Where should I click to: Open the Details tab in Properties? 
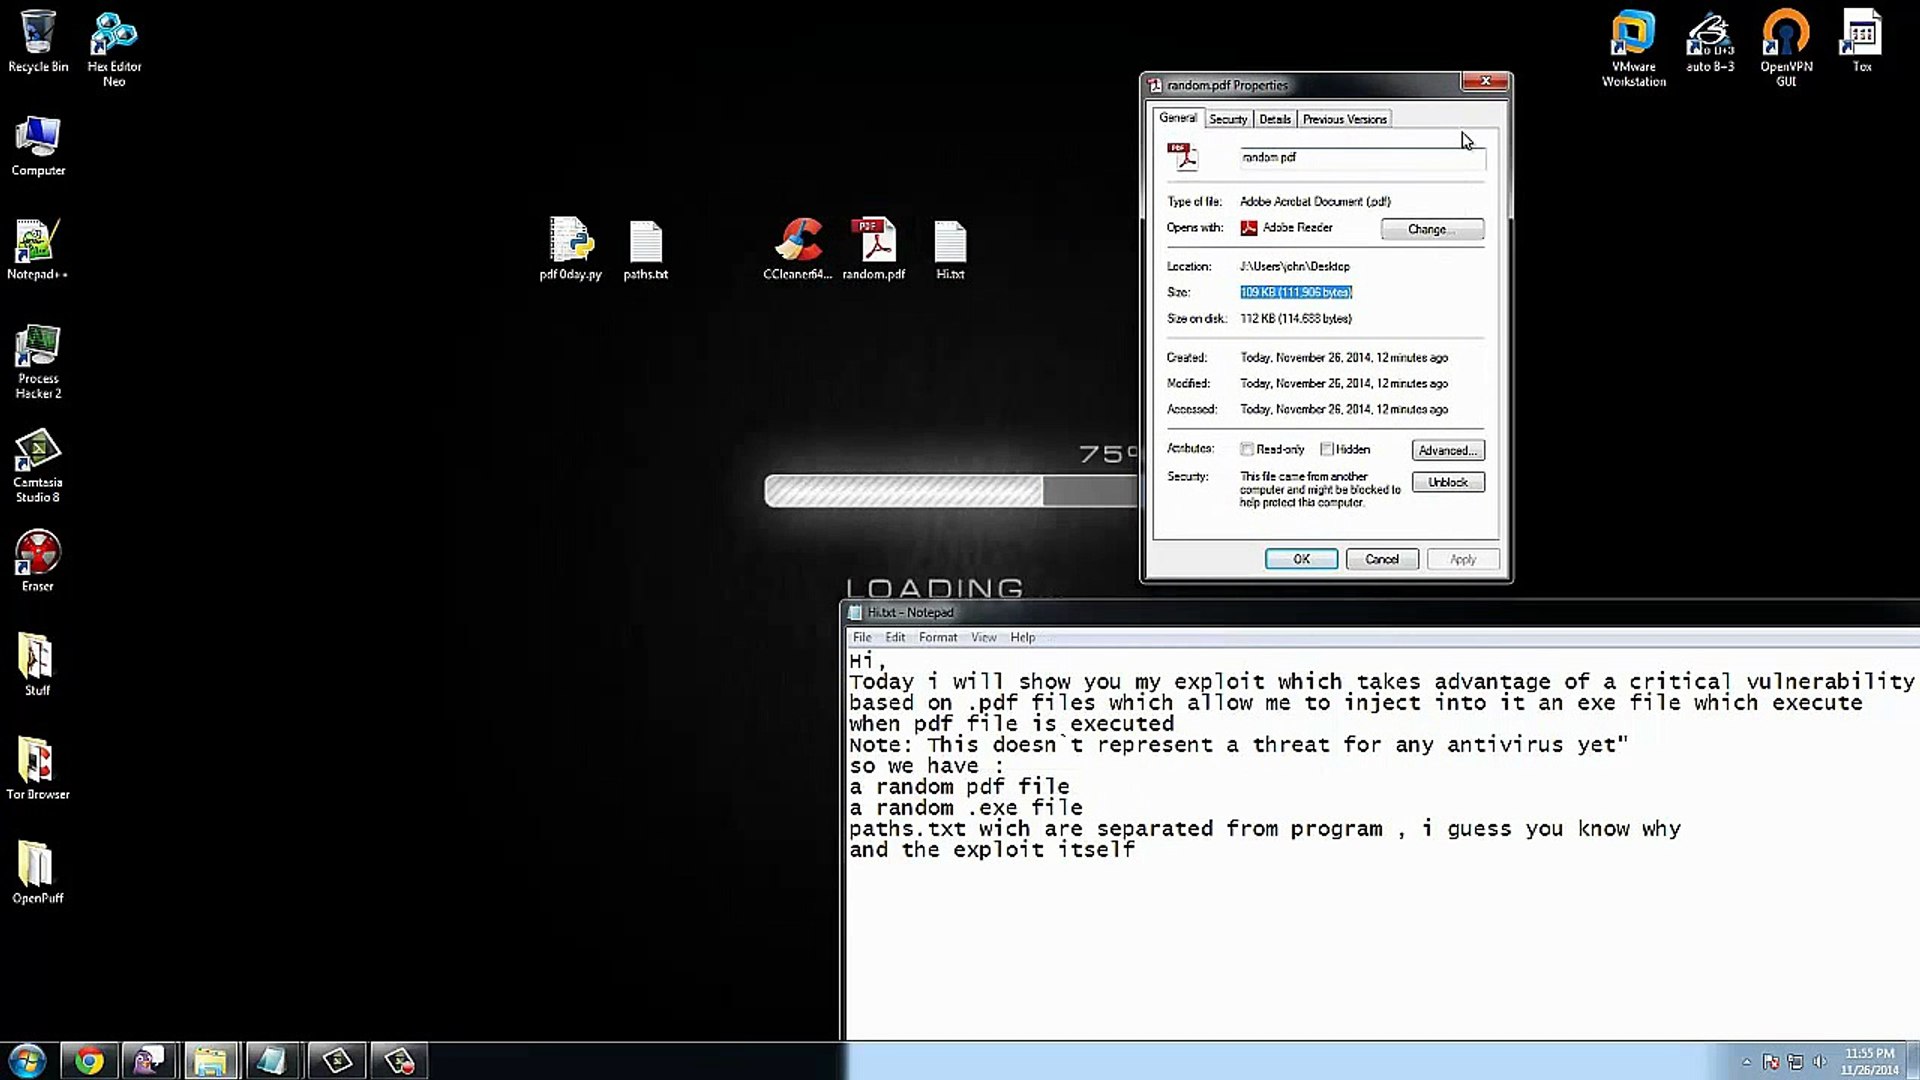[x=1275, y=119]
